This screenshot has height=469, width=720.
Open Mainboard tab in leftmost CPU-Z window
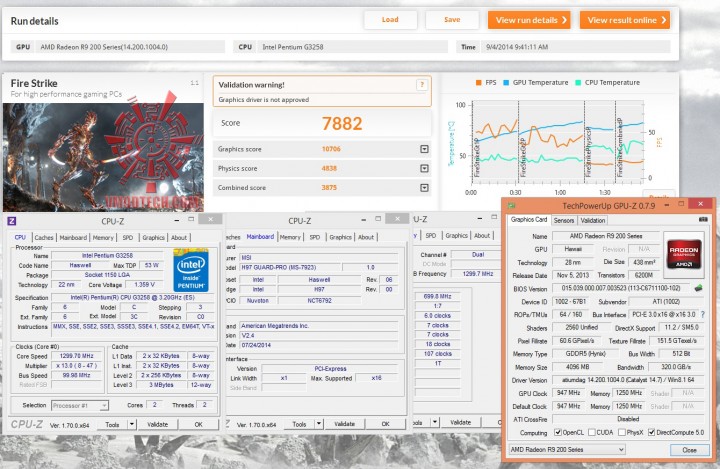[73, 237]
